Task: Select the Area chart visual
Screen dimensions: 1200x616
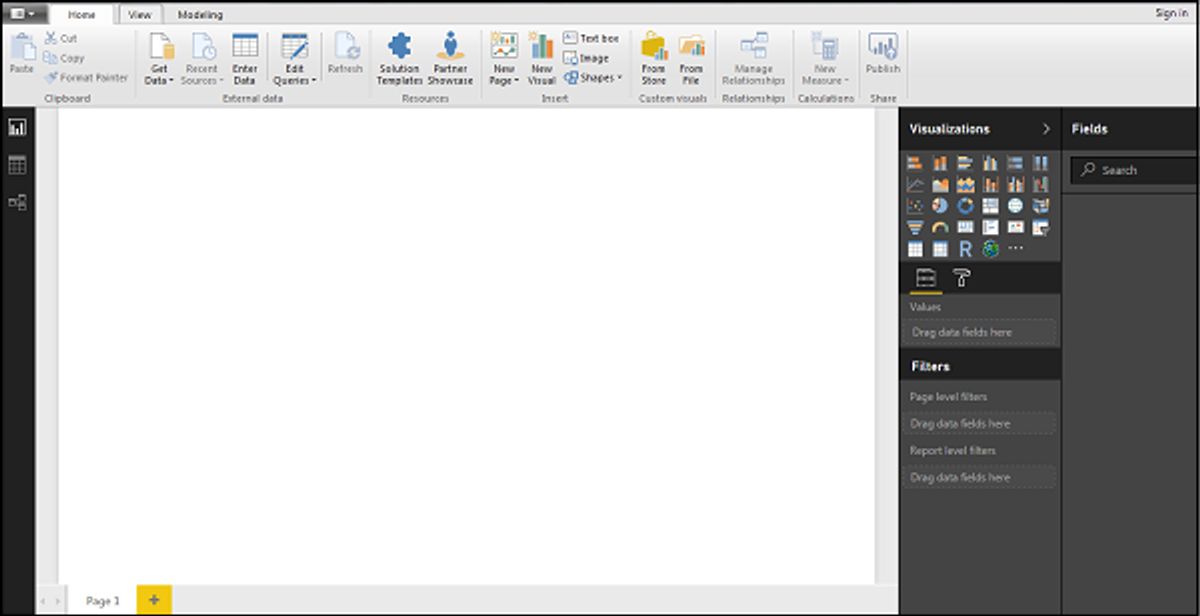Action: coord(940,184)
